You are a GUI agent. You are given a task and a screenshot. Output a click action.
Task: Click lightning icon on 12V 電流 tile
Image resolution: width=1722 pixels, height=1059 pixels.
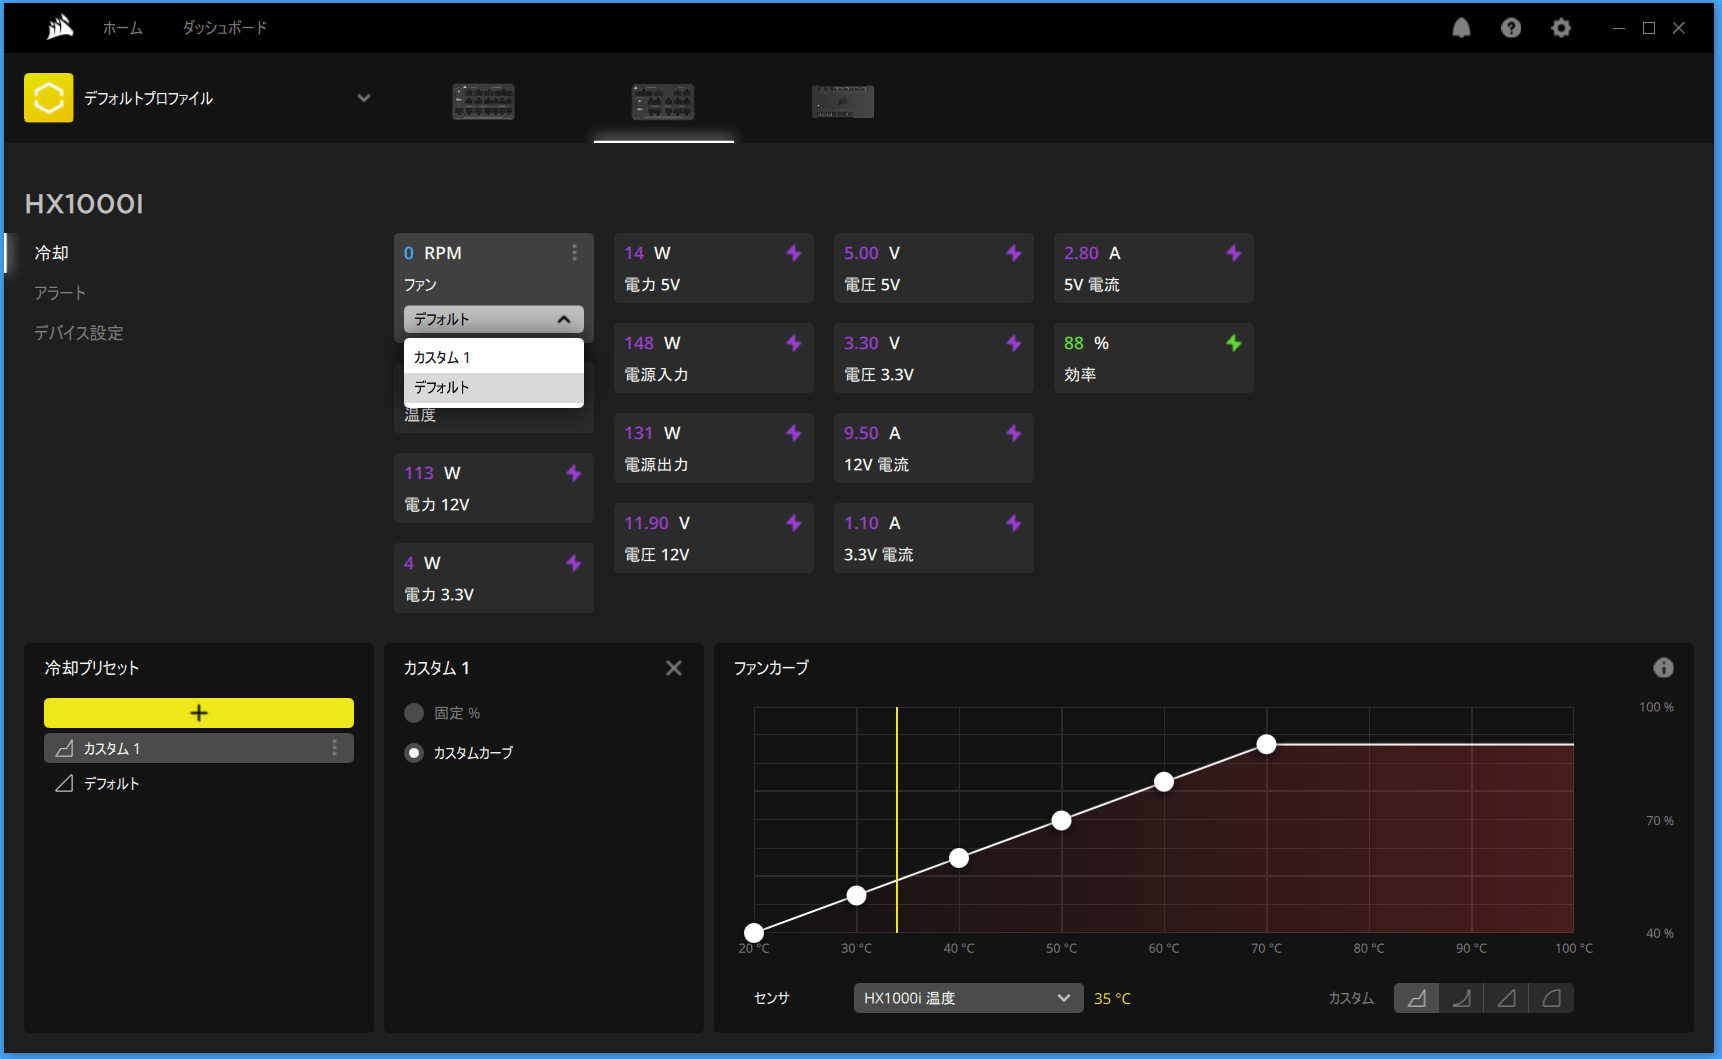point(1014,433)
